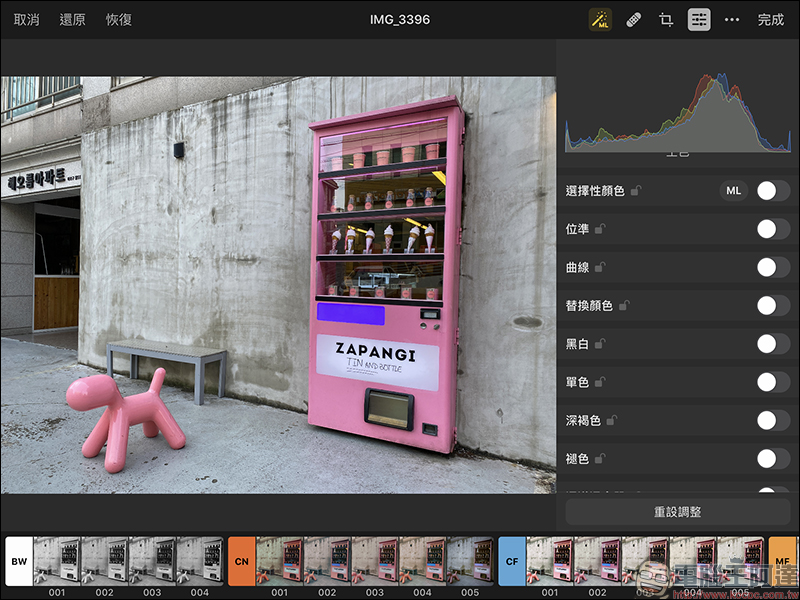Switch on the 深褐色 adjustment
Viewport: 800px width, 600px height.
773,421
